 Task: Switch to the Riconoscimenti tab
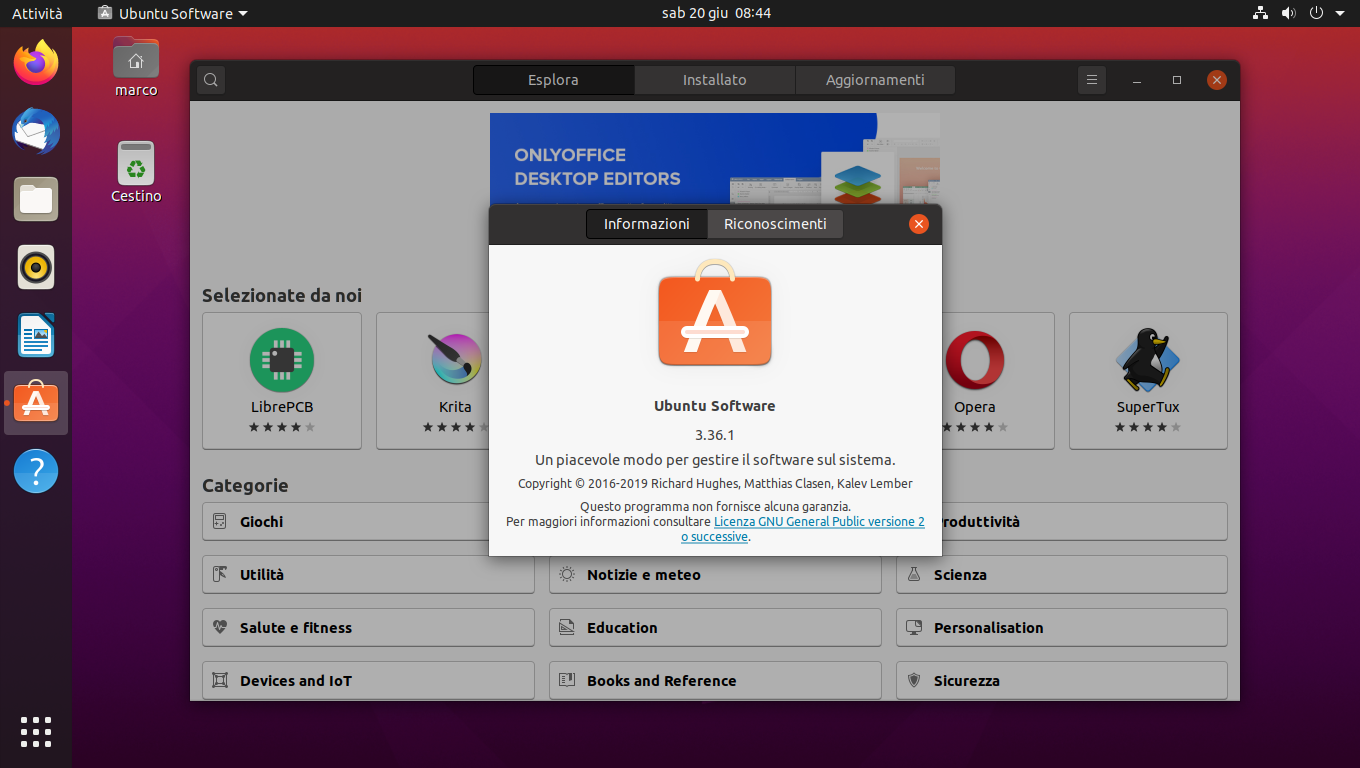pos(775,224)
